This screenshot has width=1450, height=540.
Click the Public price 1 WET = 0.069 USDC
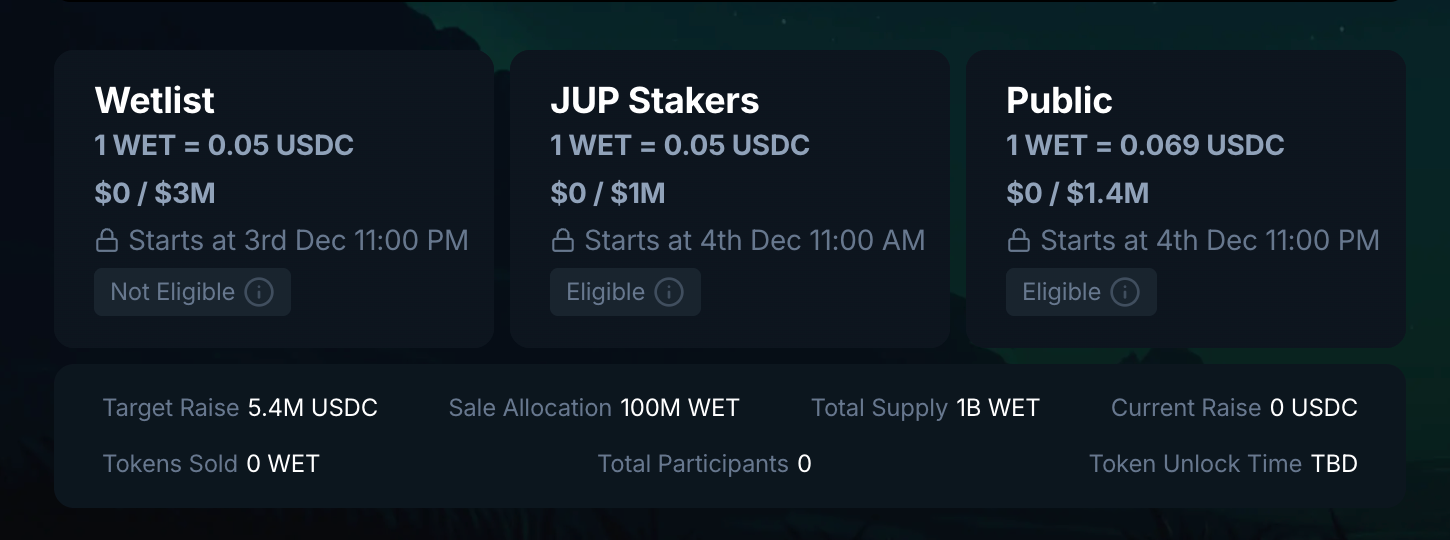tap(1145, 146)
